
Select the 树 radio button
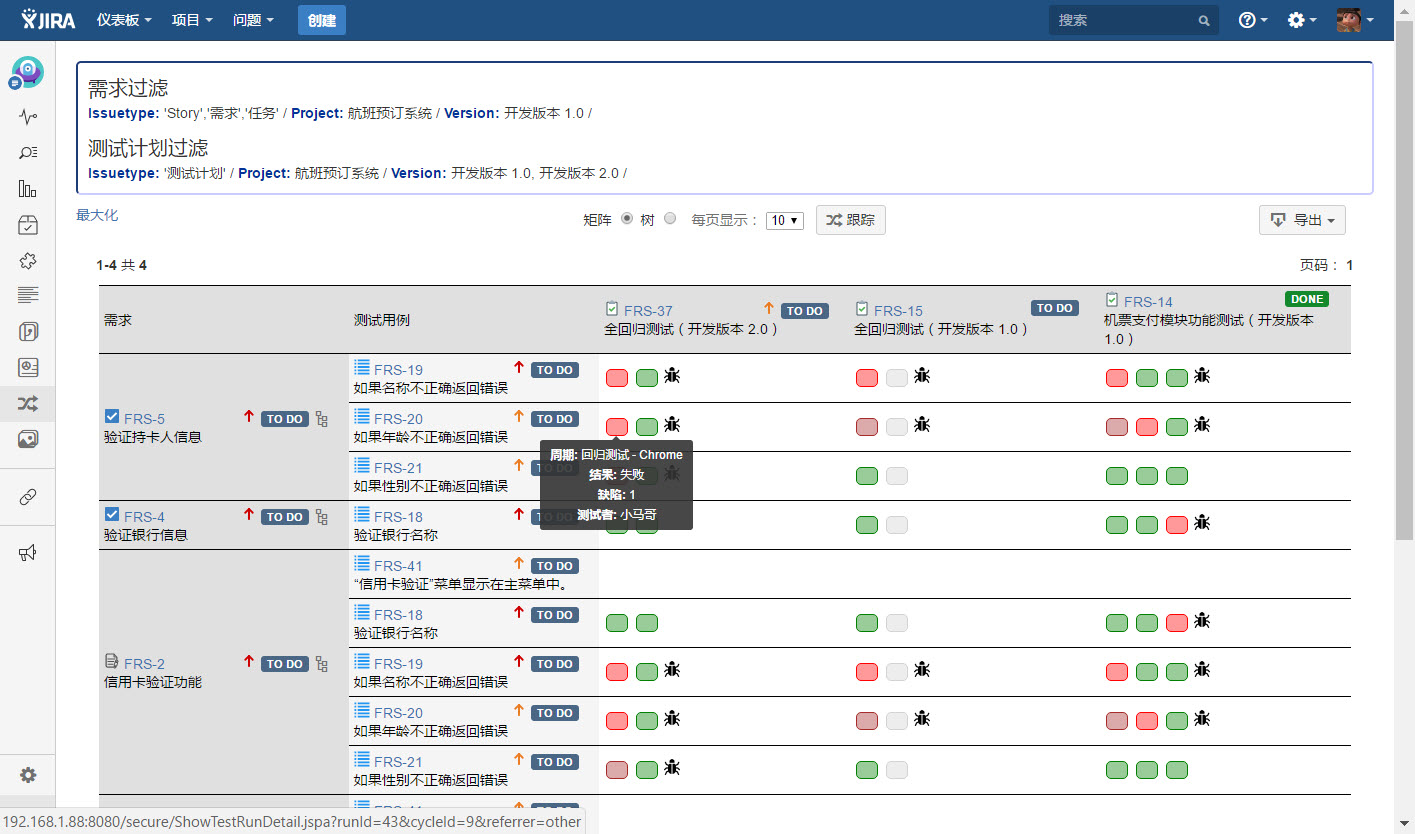point(670,219)
